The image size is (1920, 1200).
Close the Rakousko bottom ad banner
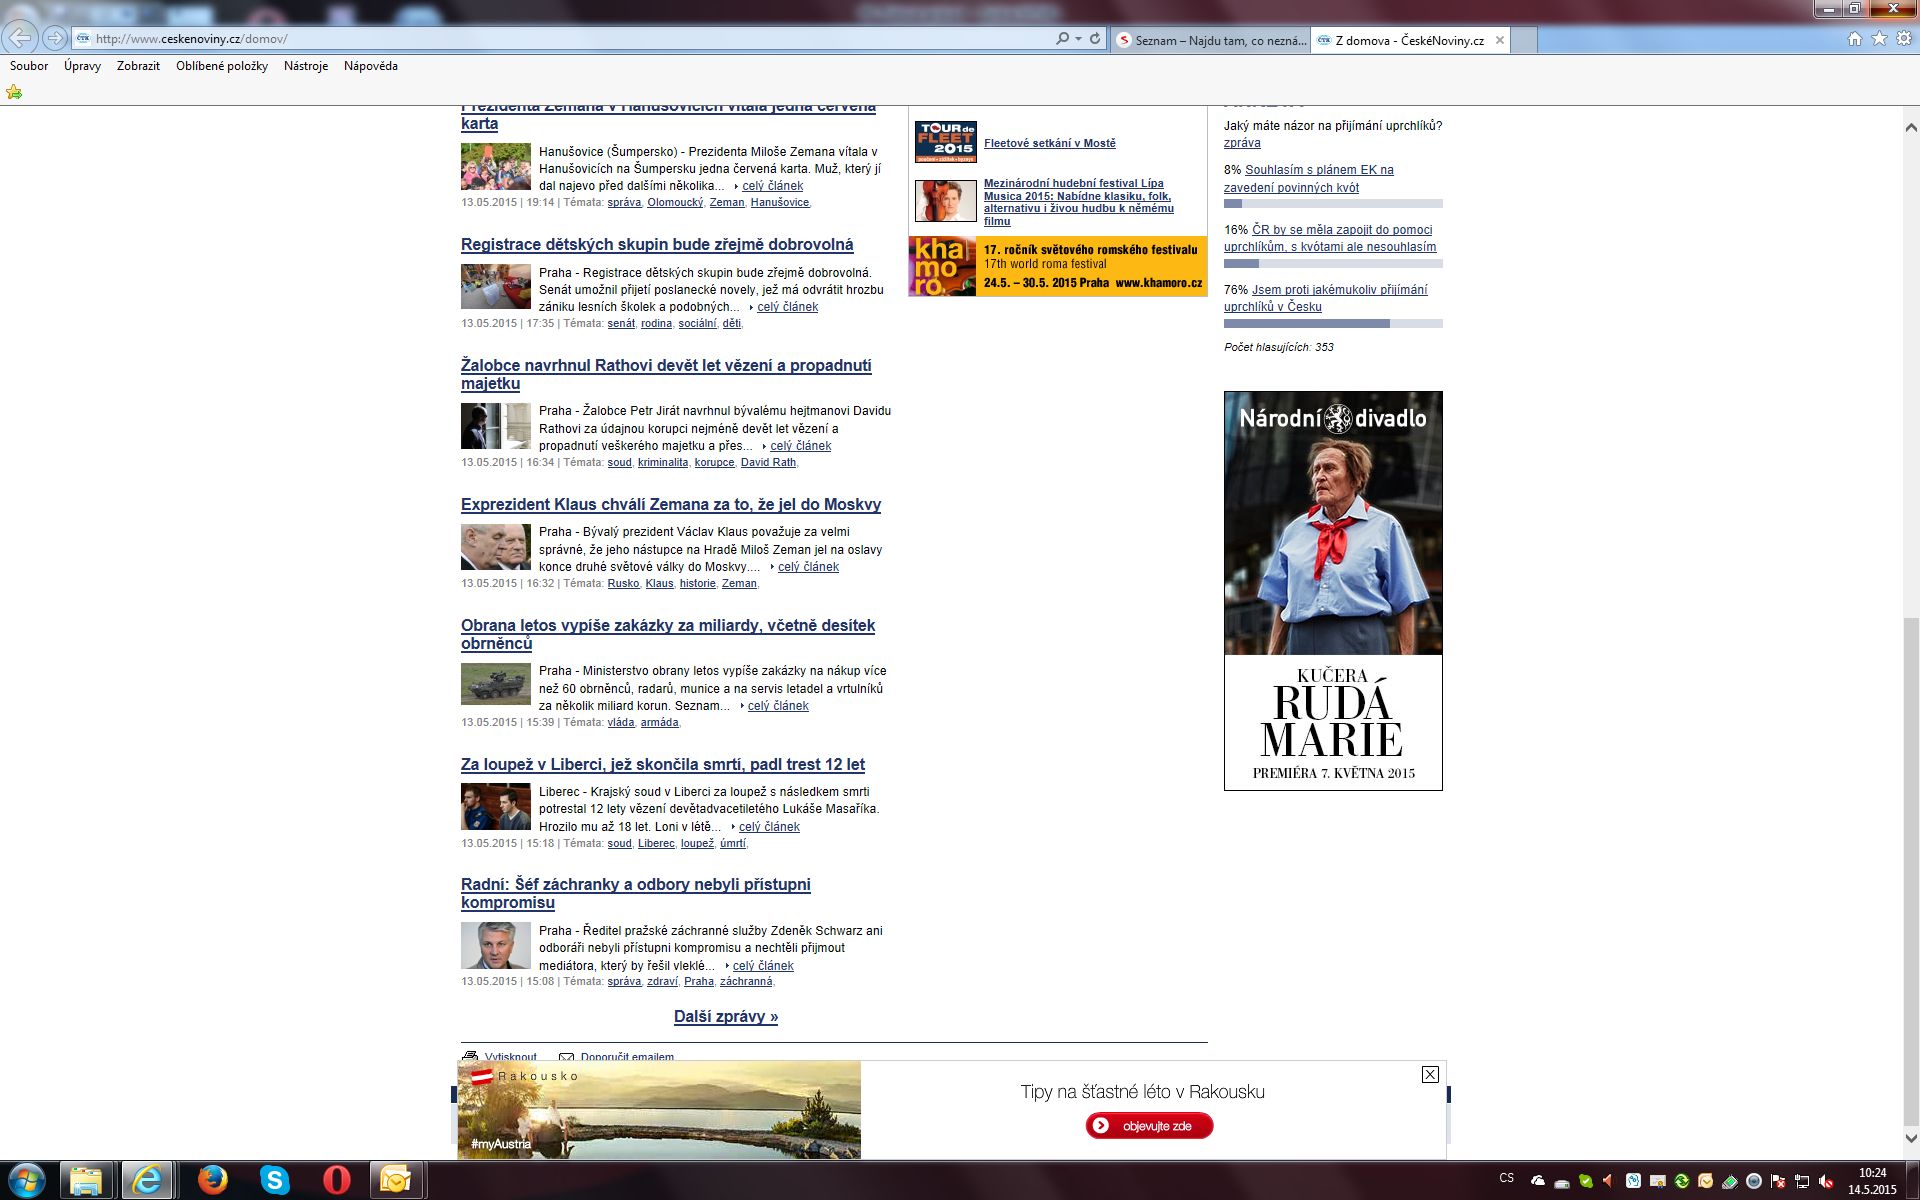(x=1430, y=1074)
